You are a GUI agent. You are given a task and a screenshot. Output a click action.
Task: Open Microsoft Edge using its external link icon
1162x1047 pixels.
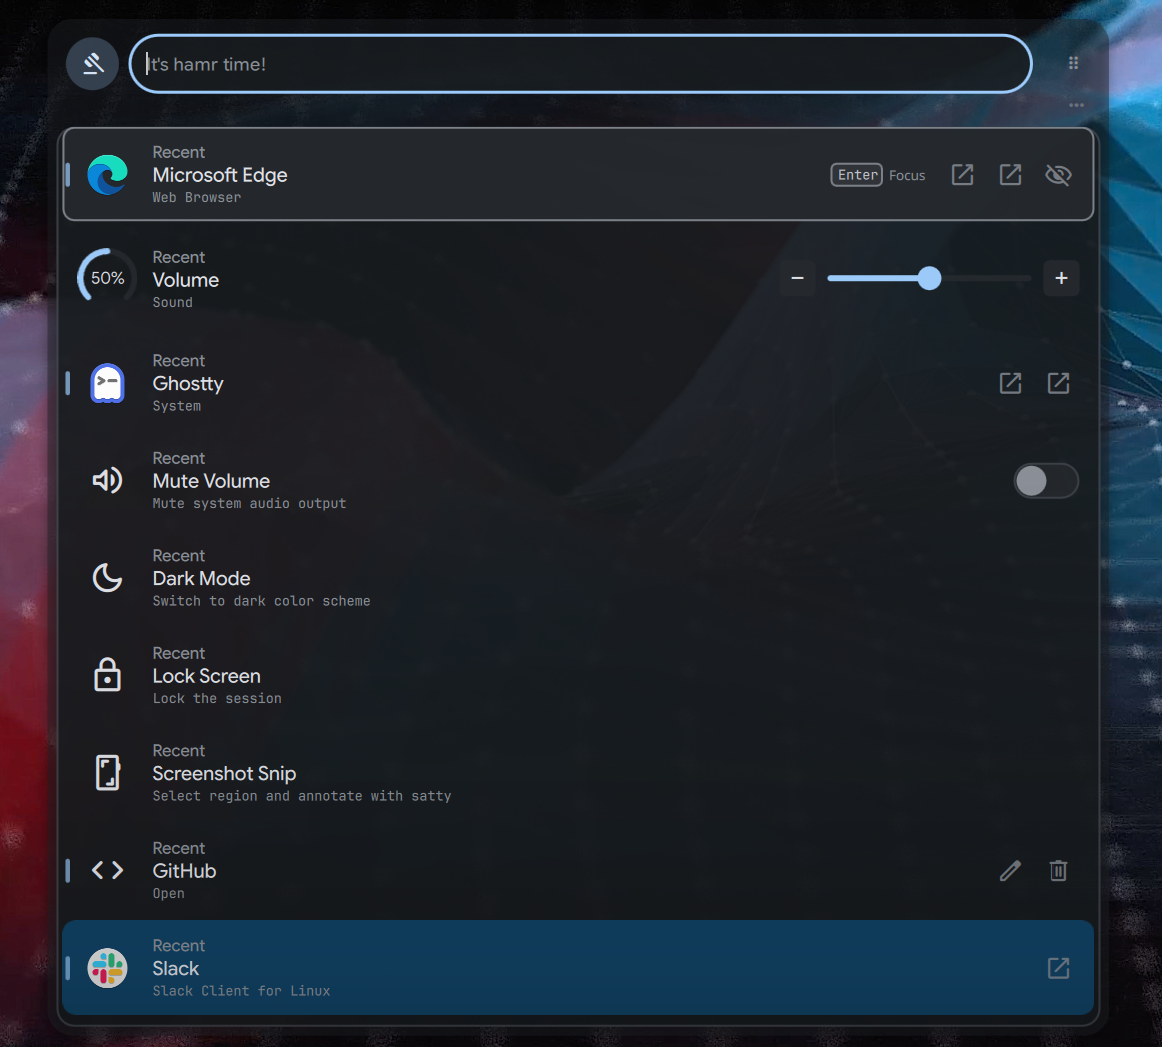pyautogui.click(x=962, y=174)
